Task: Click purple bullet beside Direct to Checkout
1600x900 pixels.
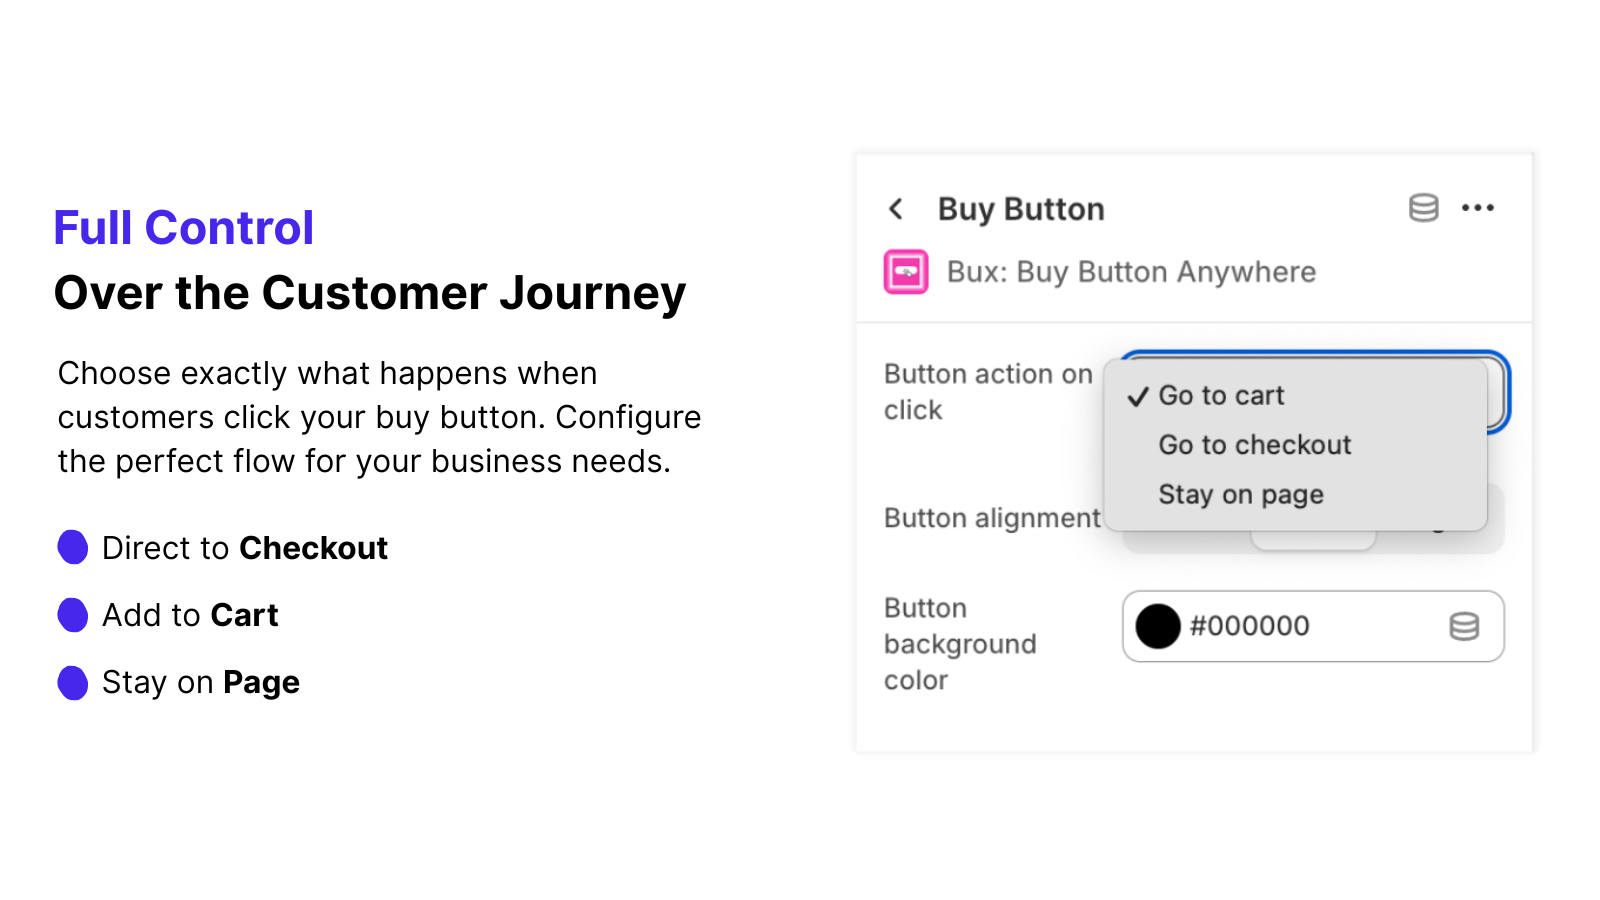Action: coord(73,547)
